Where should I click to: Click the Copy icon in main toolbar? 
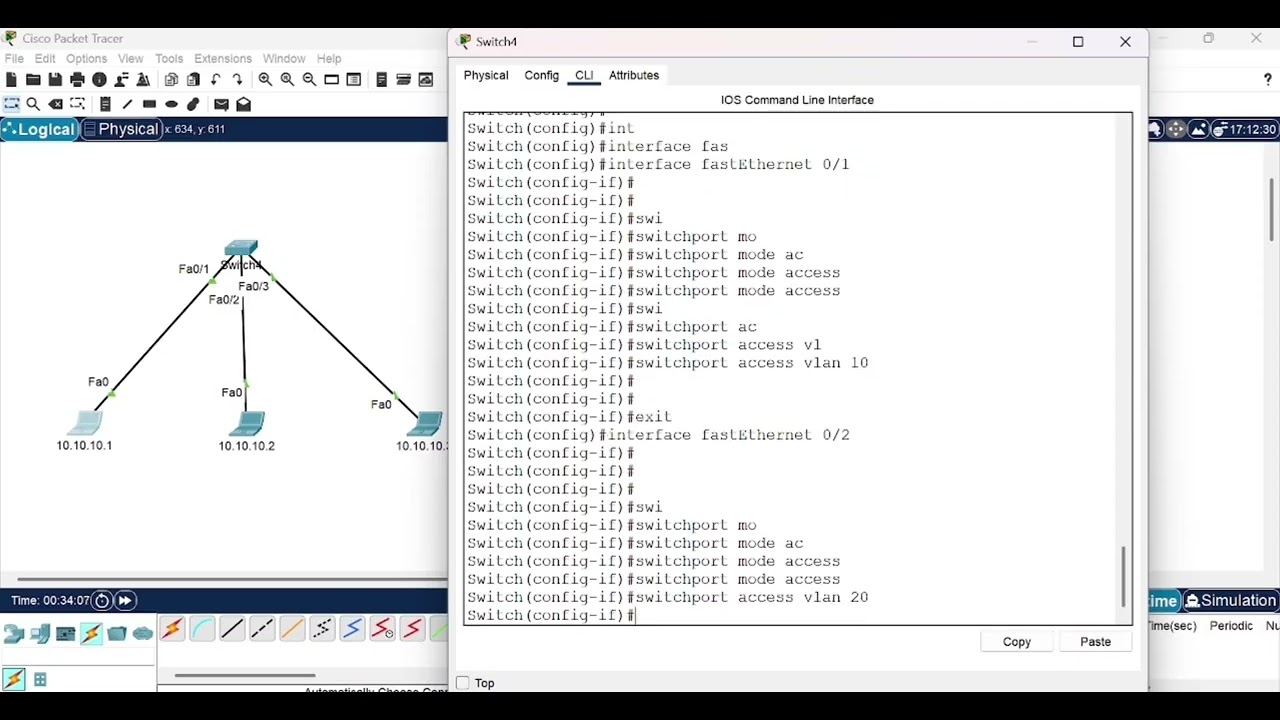(x=171, y=80)
